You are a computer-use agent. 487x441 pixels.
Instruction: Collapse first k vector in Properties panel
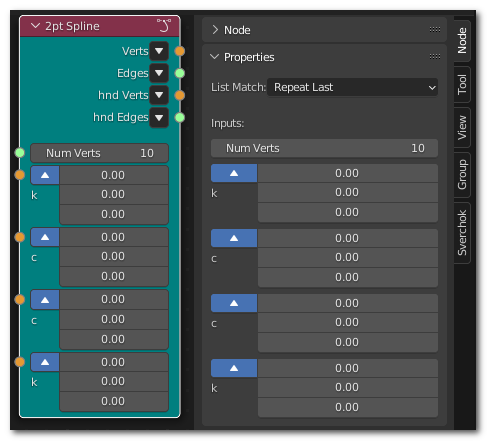(x=234, y=173)
